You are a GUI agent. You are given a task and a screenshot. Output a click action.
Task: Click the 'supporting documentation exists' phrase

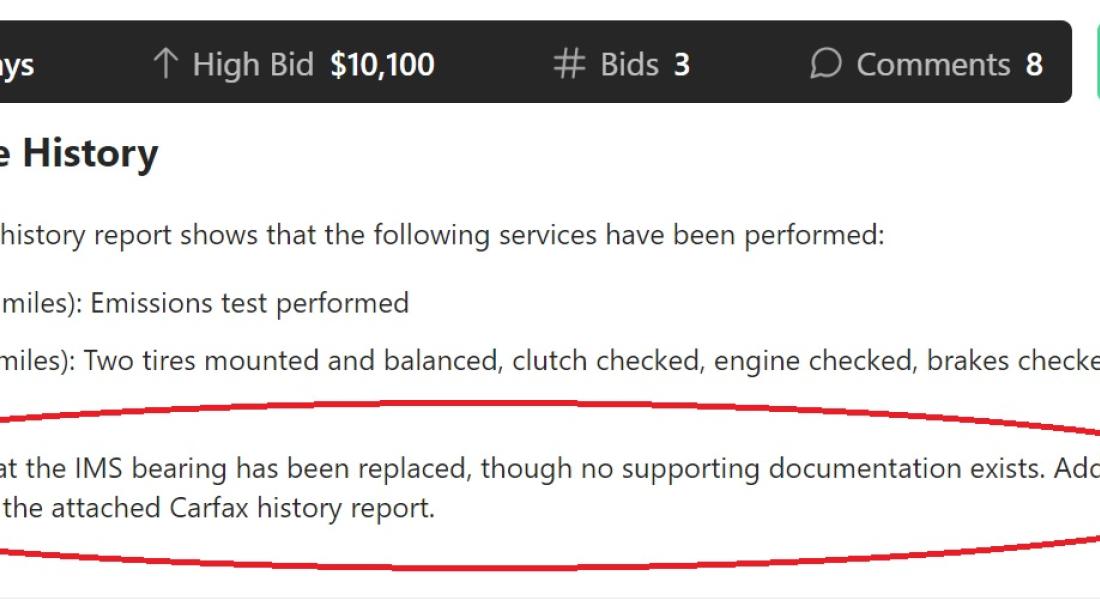coord(833,469)
